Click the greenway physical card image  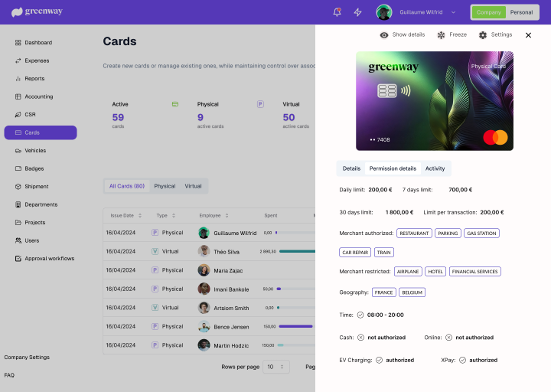point(435,101)
